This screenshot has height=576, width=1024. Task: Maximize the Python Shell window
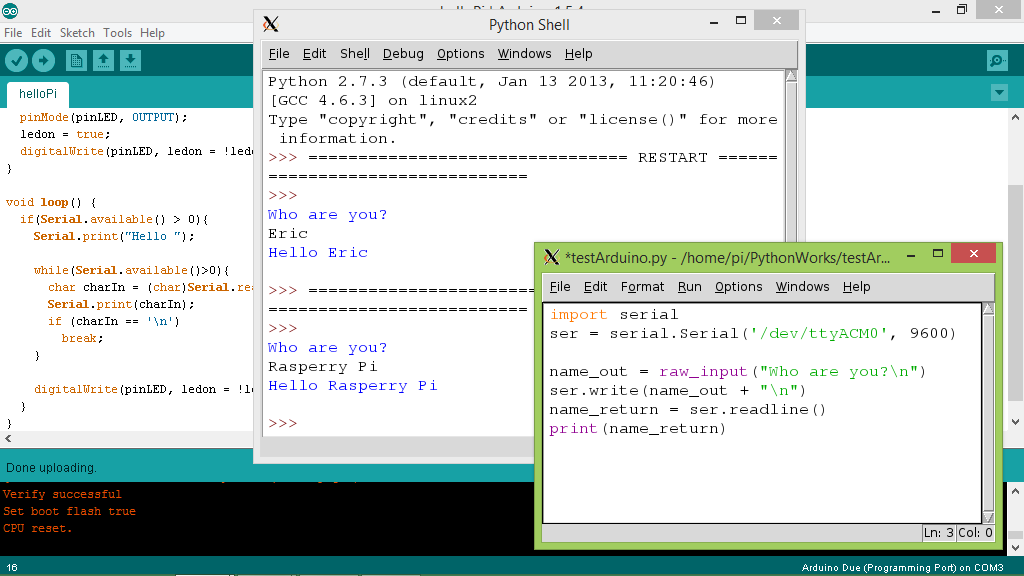[741, 21]
